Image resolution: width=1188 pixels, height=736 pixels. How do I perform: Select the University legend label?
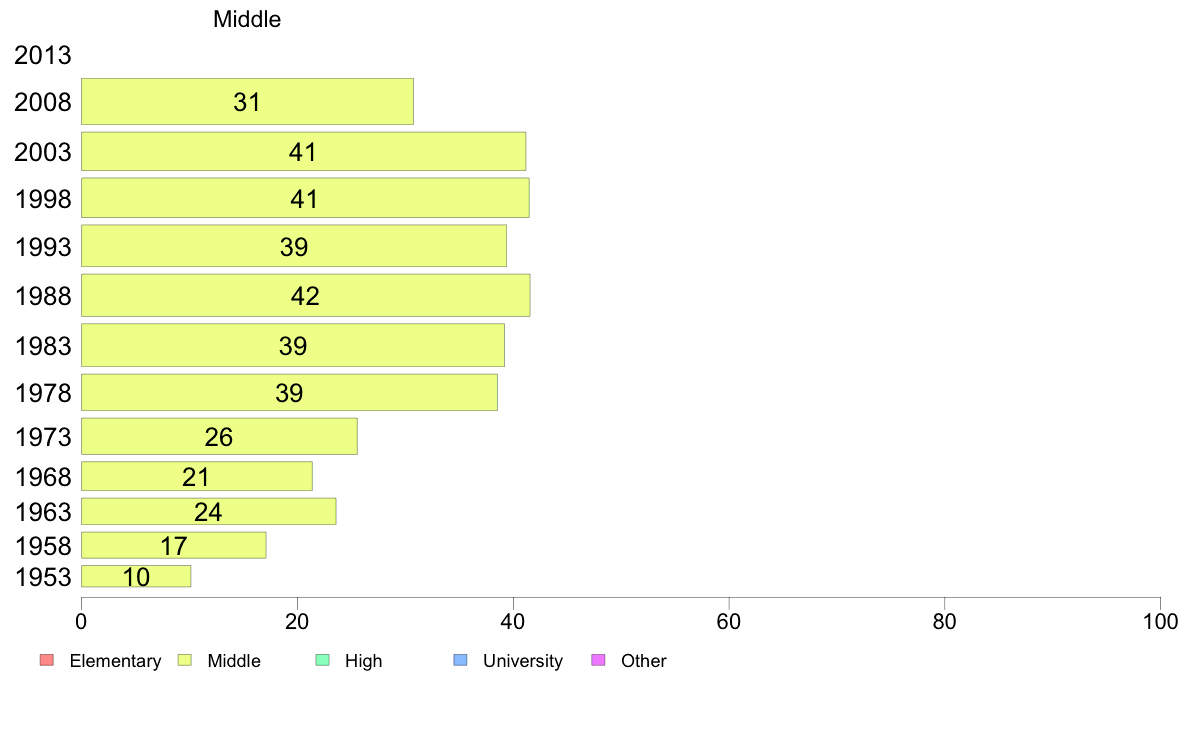point(523,661)
